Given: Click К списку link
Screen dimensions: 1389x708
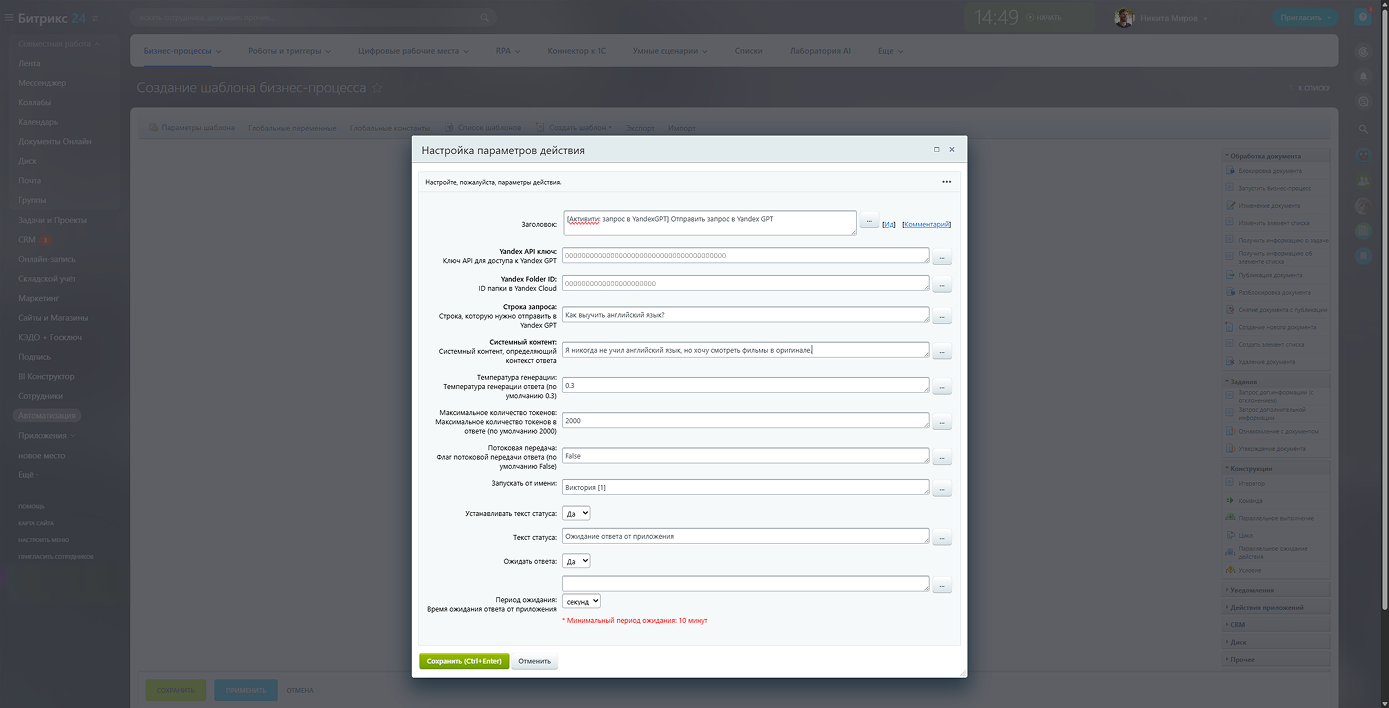Looking at the screenshot, I should [1313, 88].
